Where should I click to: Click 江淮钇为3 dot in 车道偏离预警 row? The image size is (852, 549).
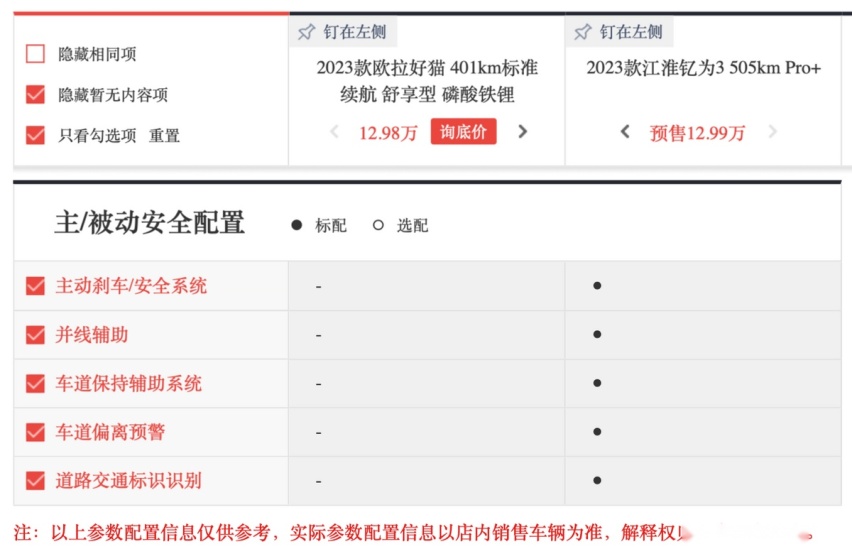click(x=597, y=432)
